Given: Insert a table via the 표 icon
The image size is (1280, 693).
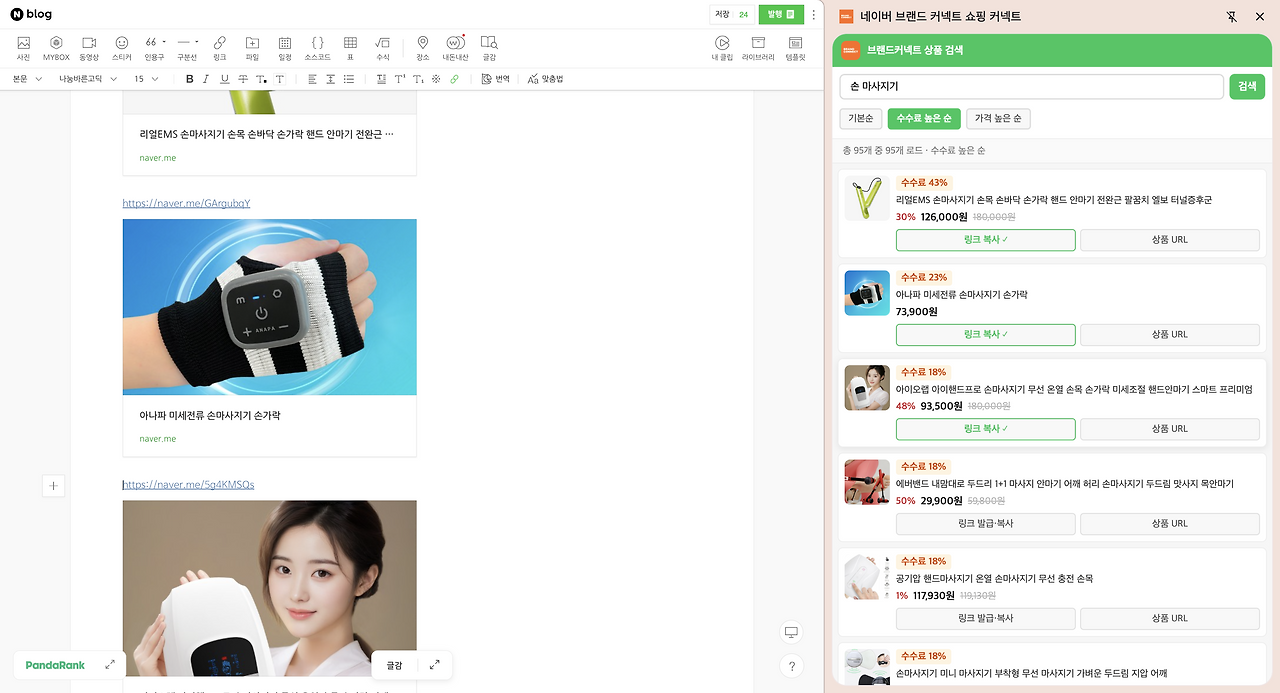Looking at the screenshot, I should click(350, 46).
